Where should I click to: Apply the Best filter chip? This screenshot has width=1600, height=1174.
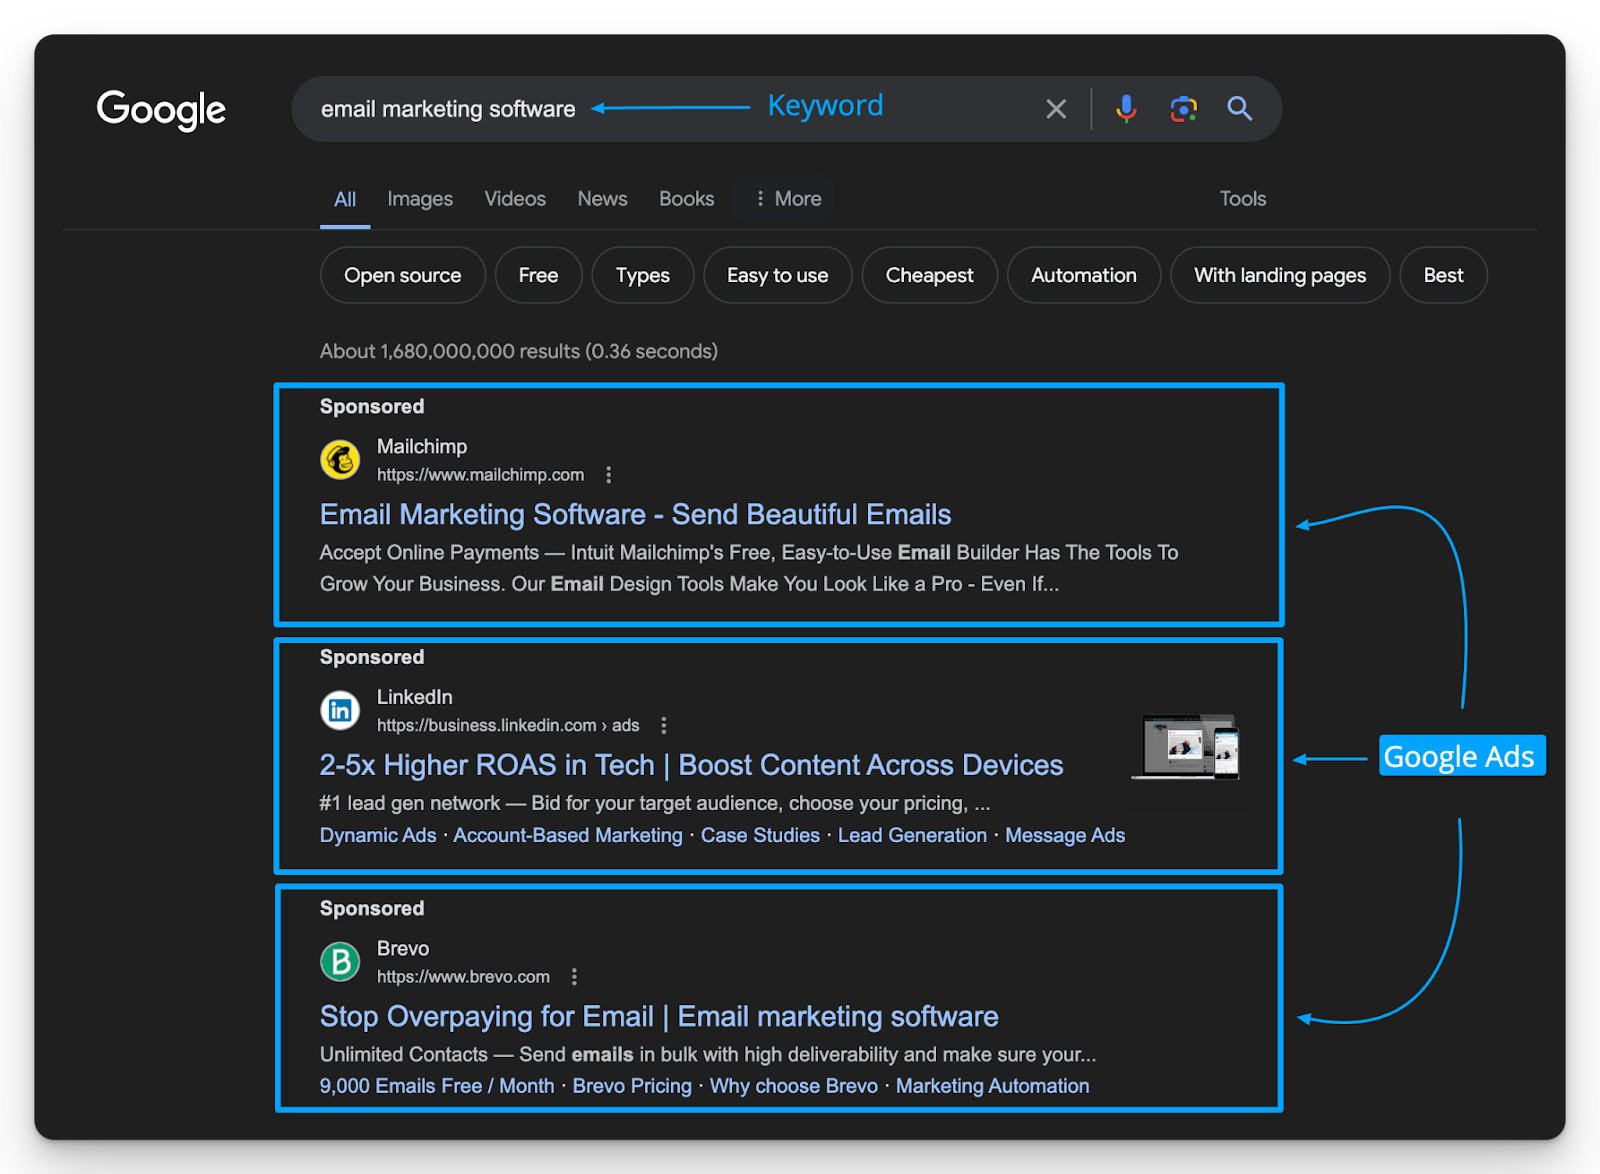(x=1443, y=275)
